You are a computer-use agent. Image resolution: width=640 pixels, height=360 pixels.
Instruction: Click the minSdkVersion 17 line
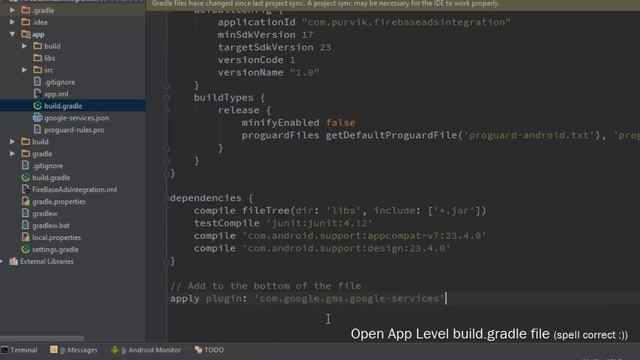point(265,35)
